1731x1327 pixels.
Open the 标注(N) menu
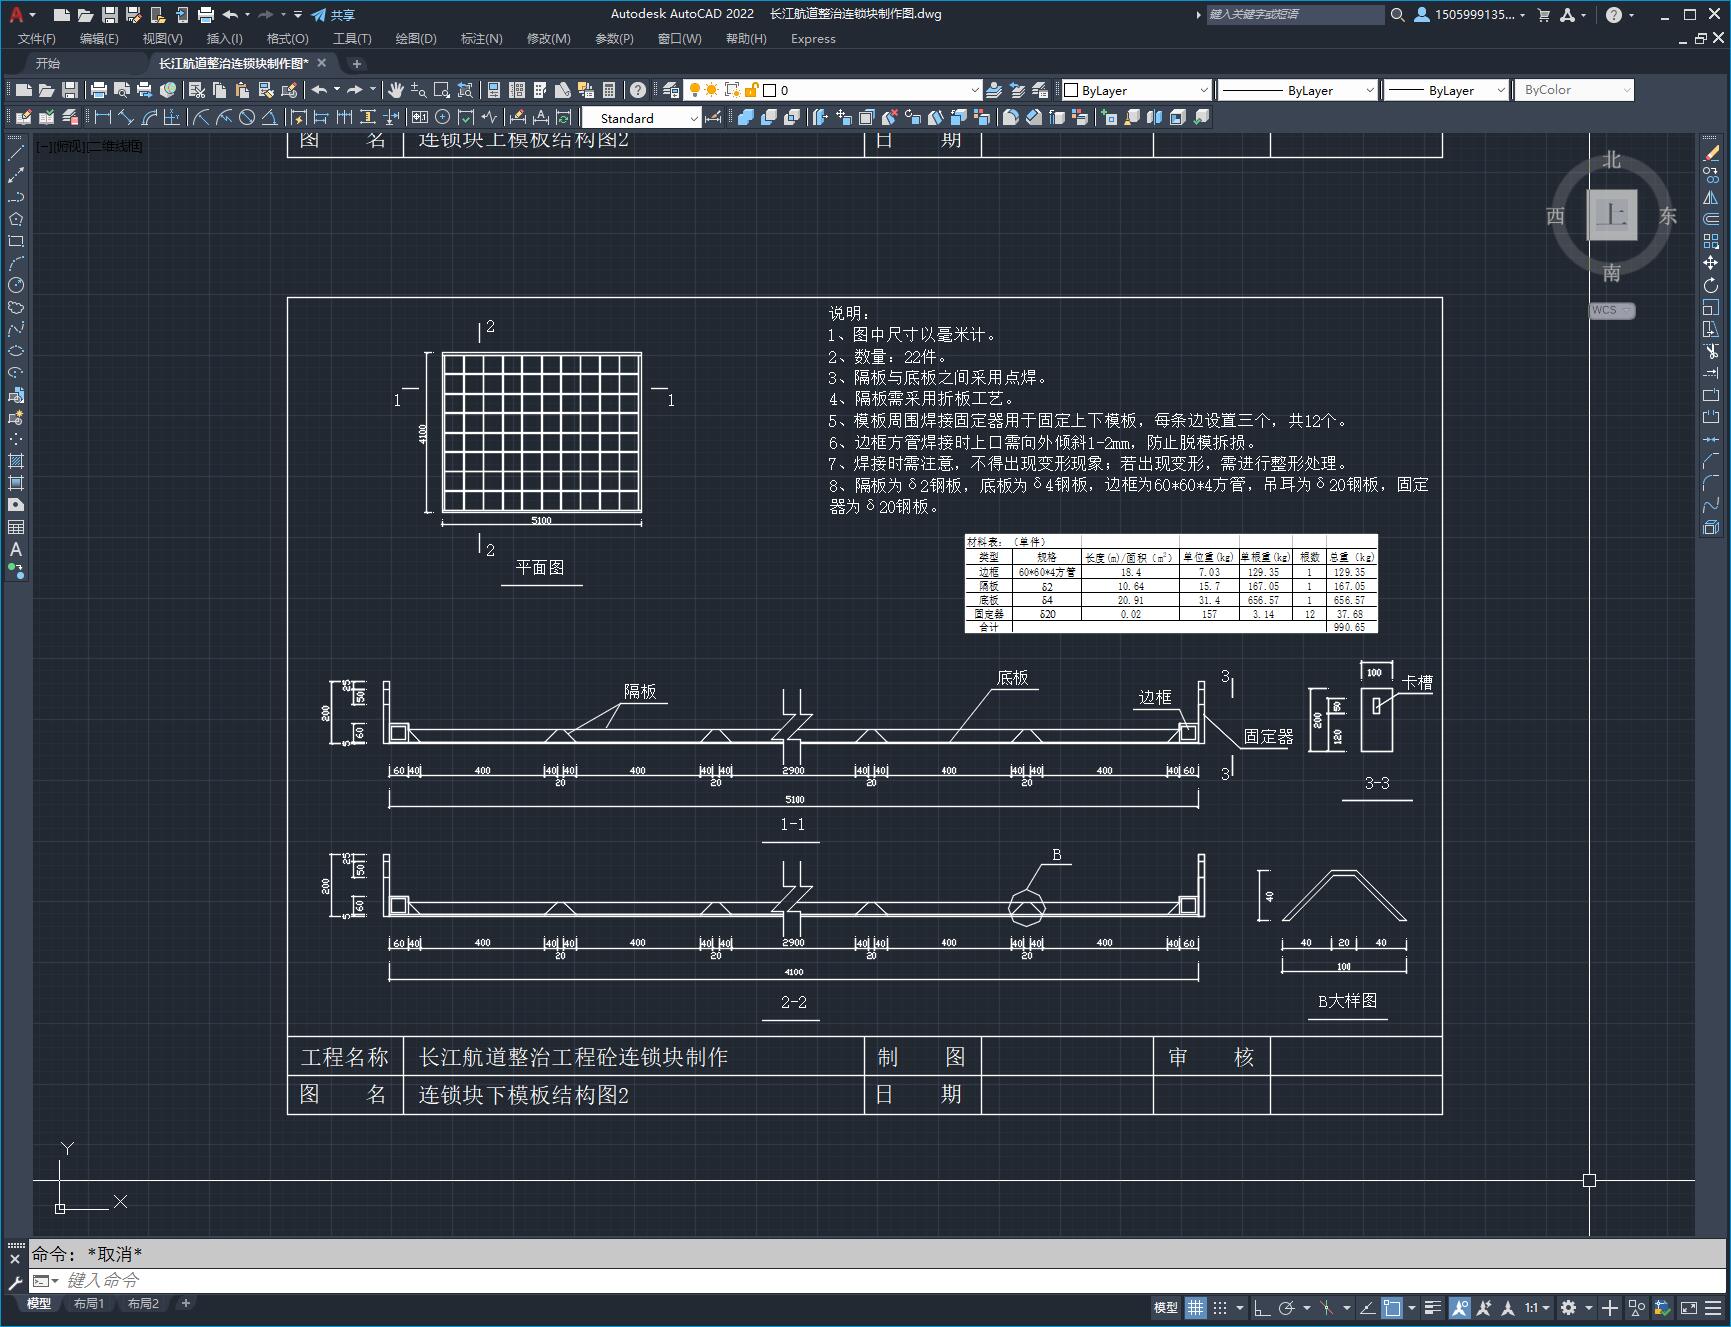pos(481,39)
